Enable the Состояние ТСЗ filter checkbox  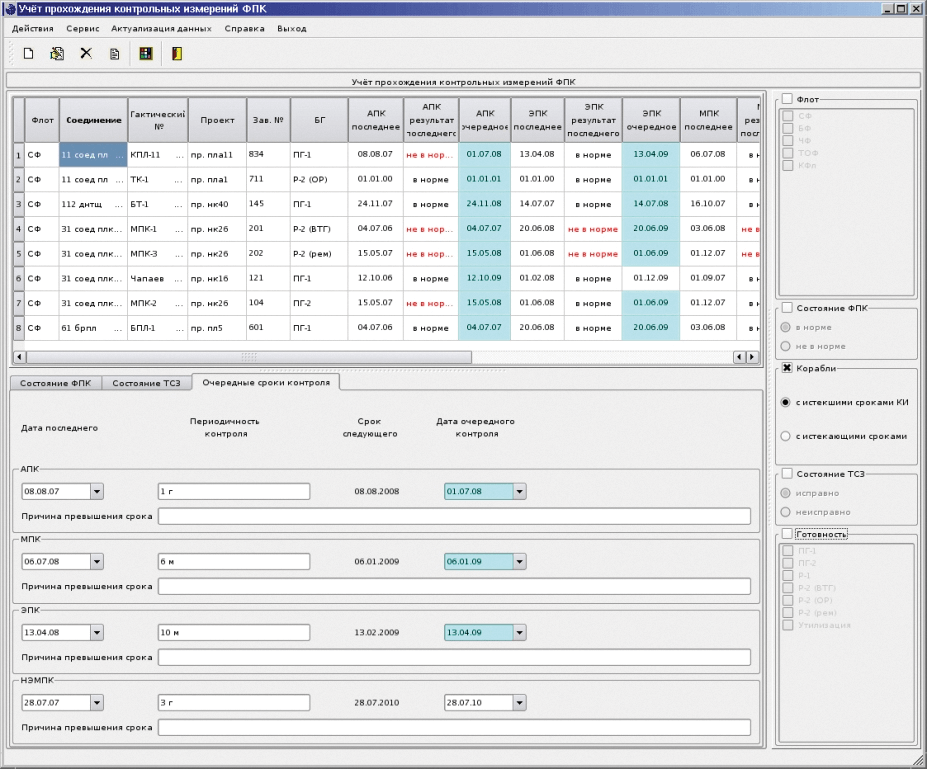pyautogui.click(x=787, y=473)
